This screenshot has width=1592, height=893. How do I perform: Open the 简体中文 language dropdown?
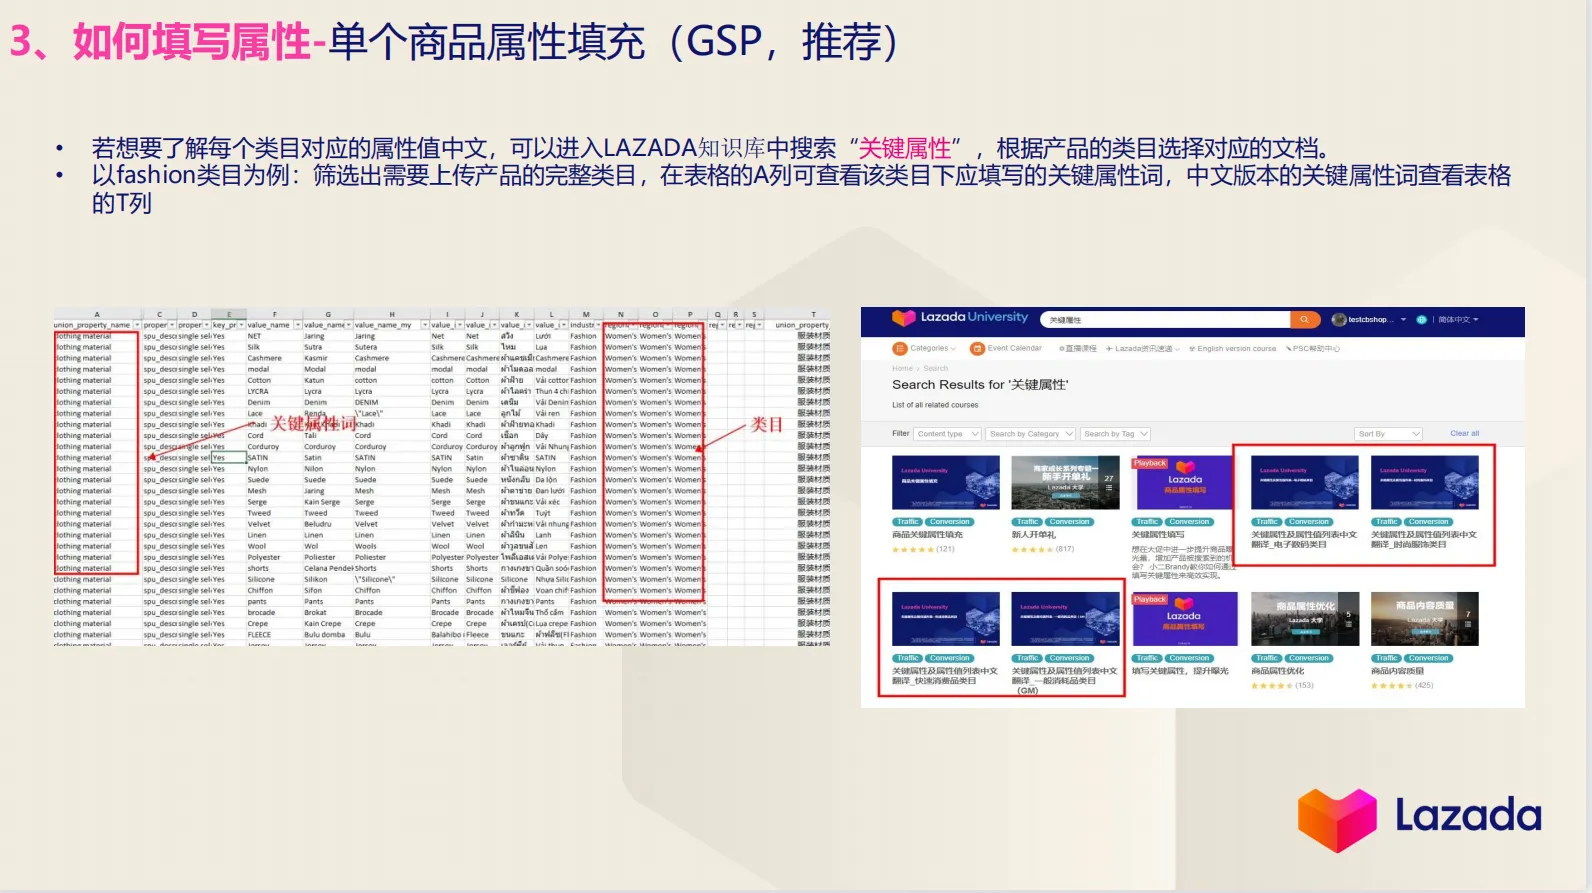(1458, 320)
